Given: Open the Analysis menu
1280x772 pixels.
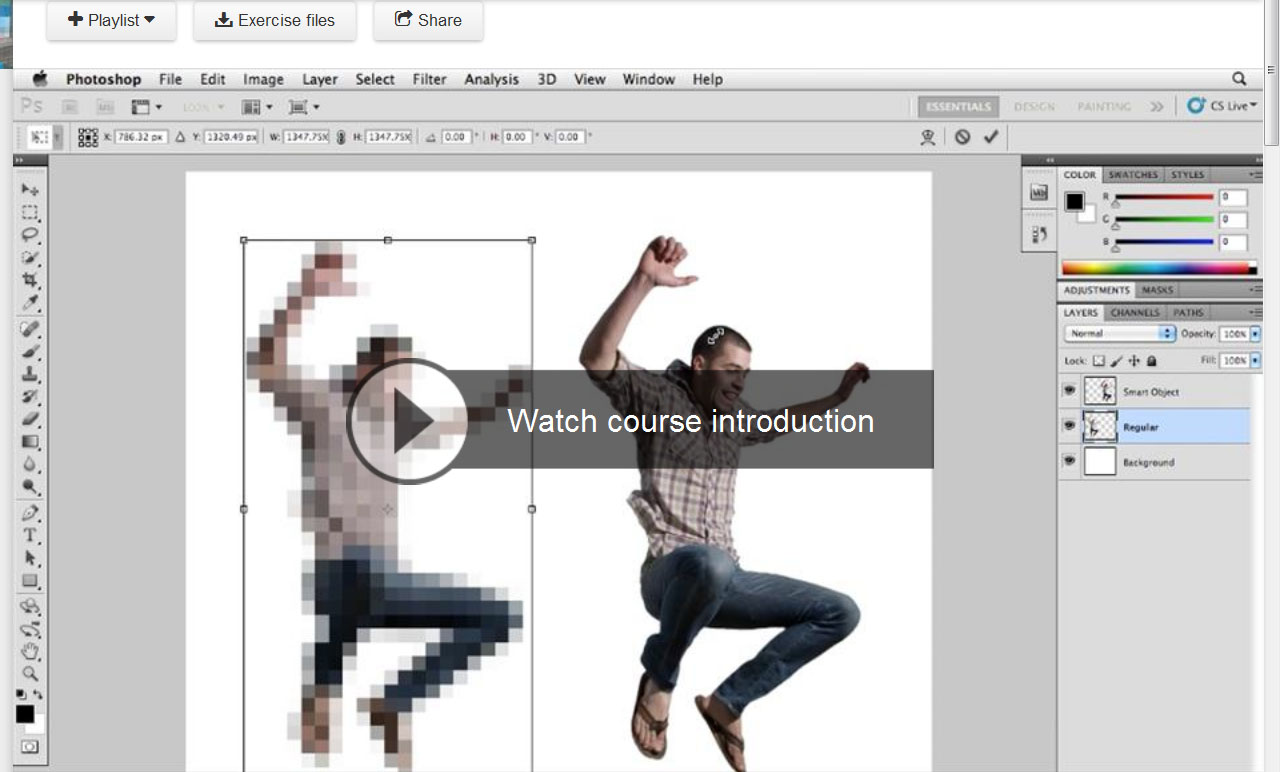Looking at the screenshot, I should pos(492,79).
